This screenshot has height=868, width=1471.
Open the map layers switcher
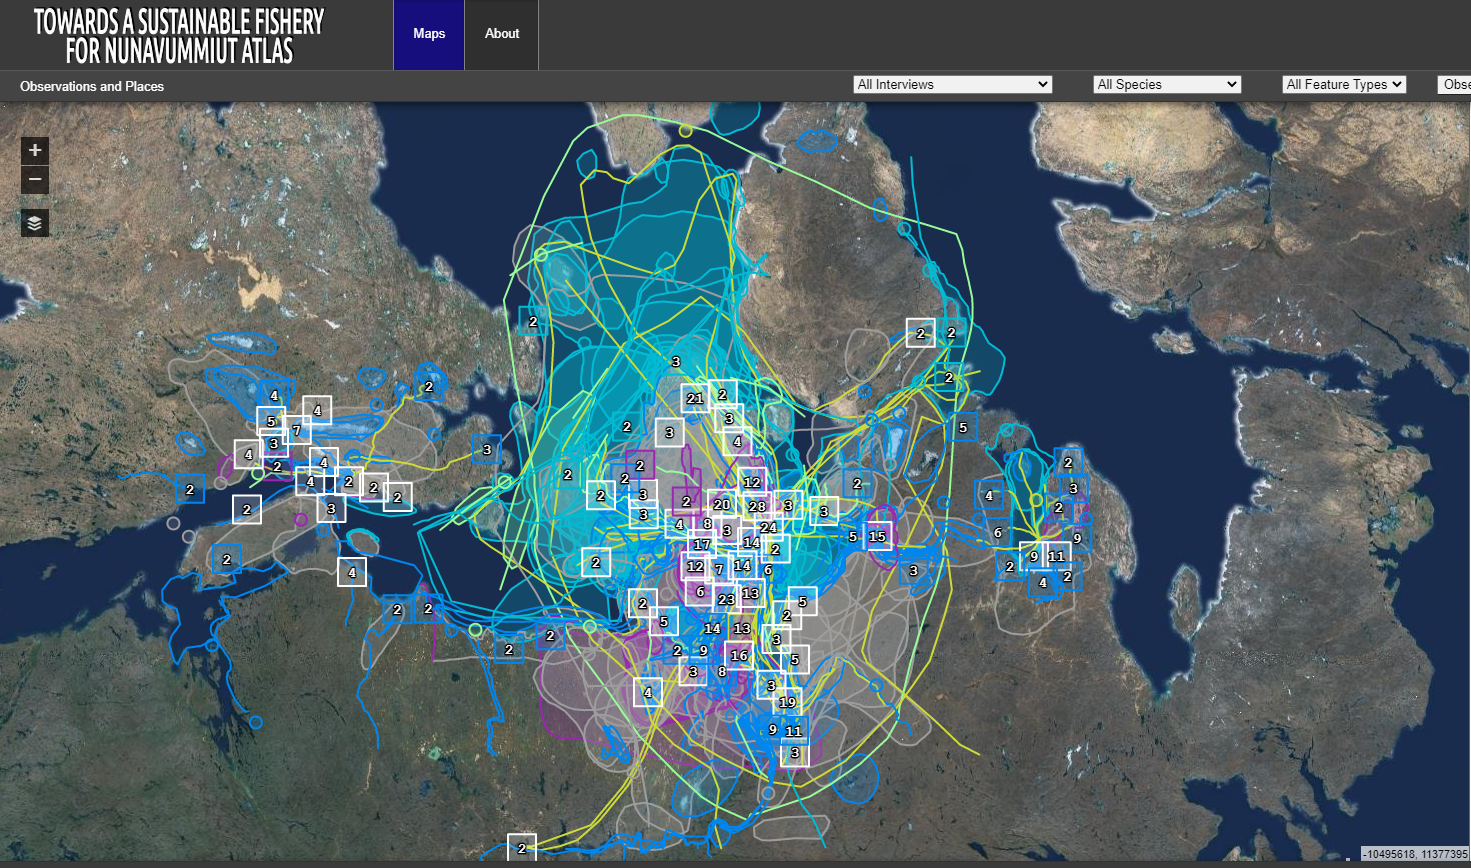coord(35,223)
